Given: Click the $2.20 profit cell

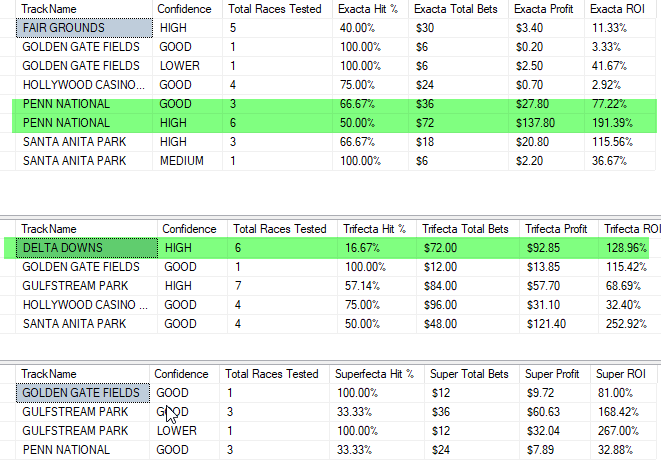Looking at the screenshot, I should 546,161.
